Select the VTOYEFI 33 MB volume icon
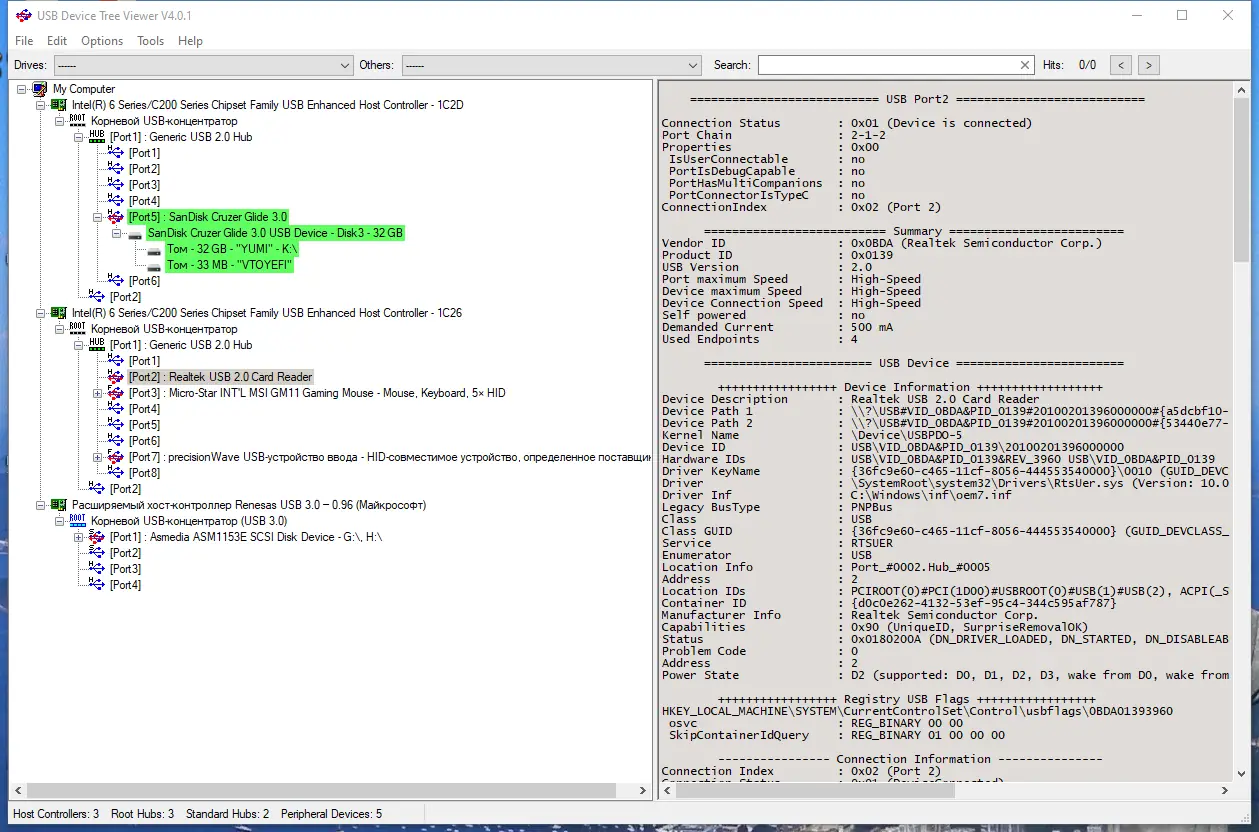The image size is (1259, 832). click(x=154, y=266)
